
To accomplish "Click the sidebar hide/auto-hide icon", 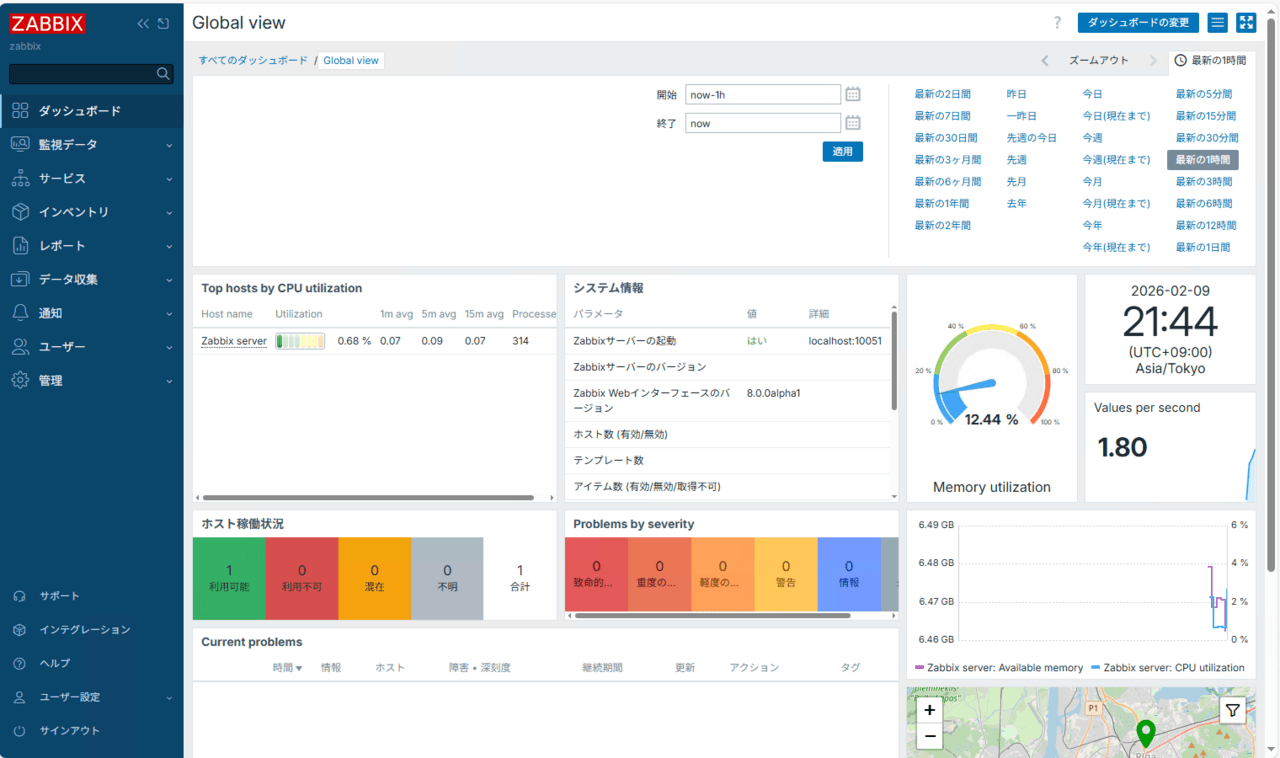I will [x=163, y=23].
